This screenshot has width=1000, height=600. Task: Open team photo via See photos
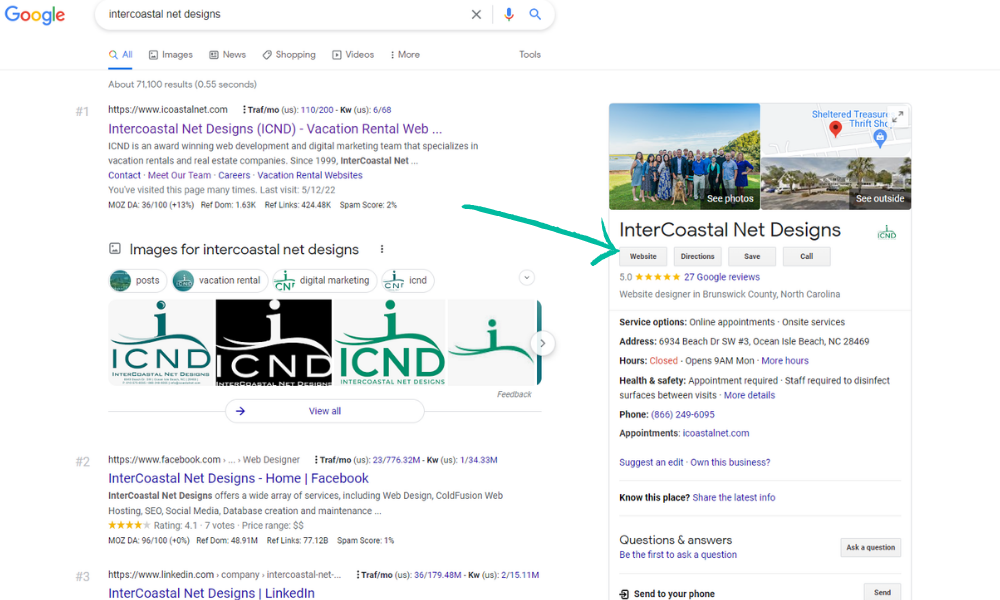tap(684, 156)
